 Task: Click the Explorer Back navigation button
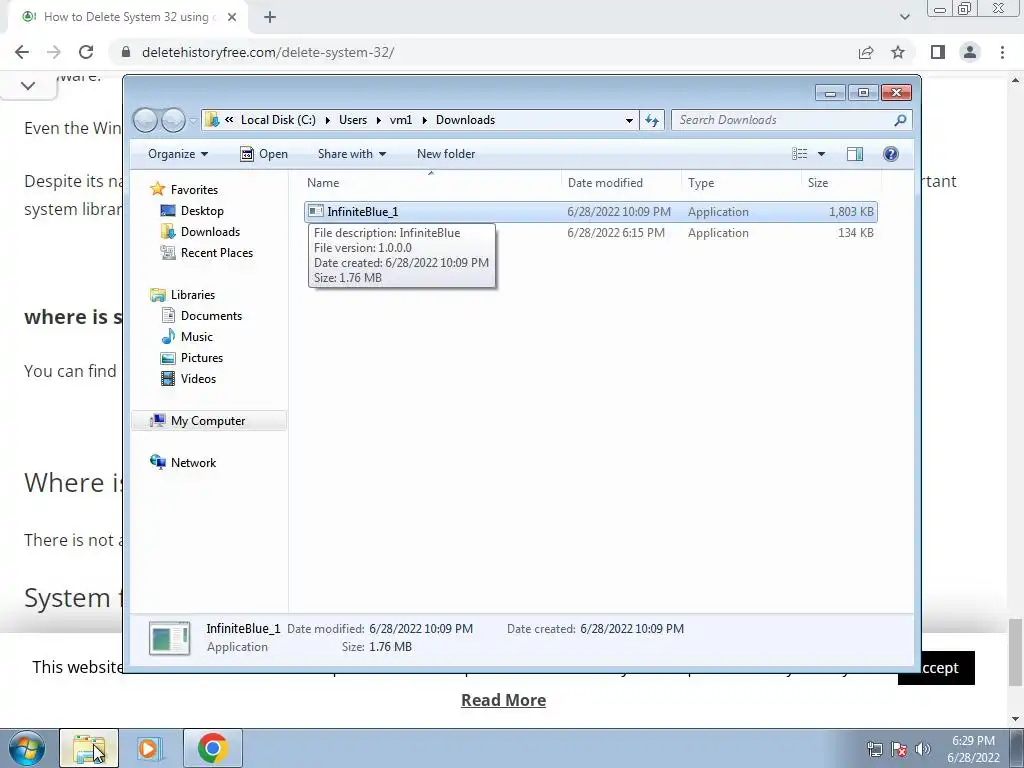(146, 120)
